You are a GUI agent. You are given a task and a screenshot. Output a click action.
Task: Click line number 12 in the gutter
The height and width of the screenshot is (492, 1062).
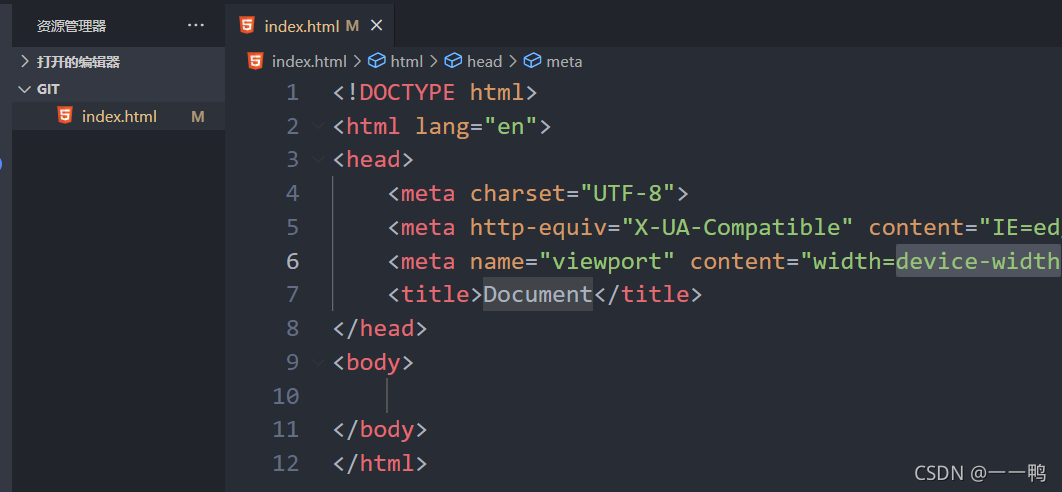(x=285, y=464)
